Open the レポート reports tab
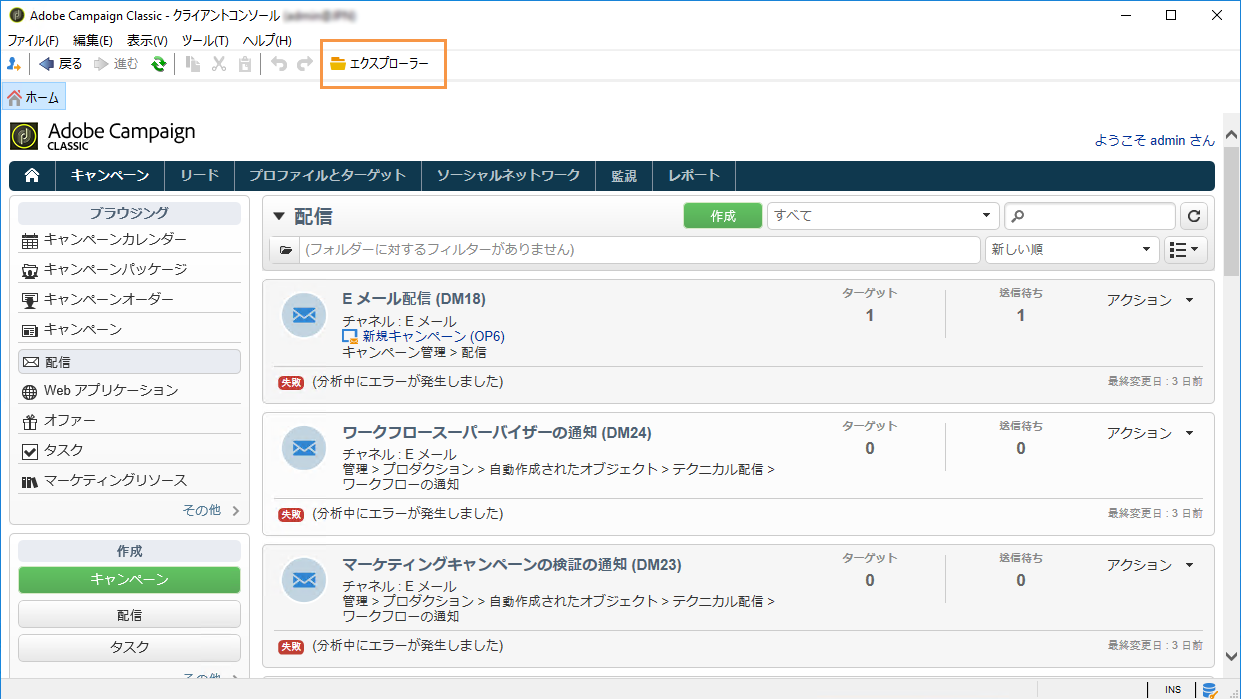The width and height of the screenshot is (1241, 699). click(x=694, y=175)
